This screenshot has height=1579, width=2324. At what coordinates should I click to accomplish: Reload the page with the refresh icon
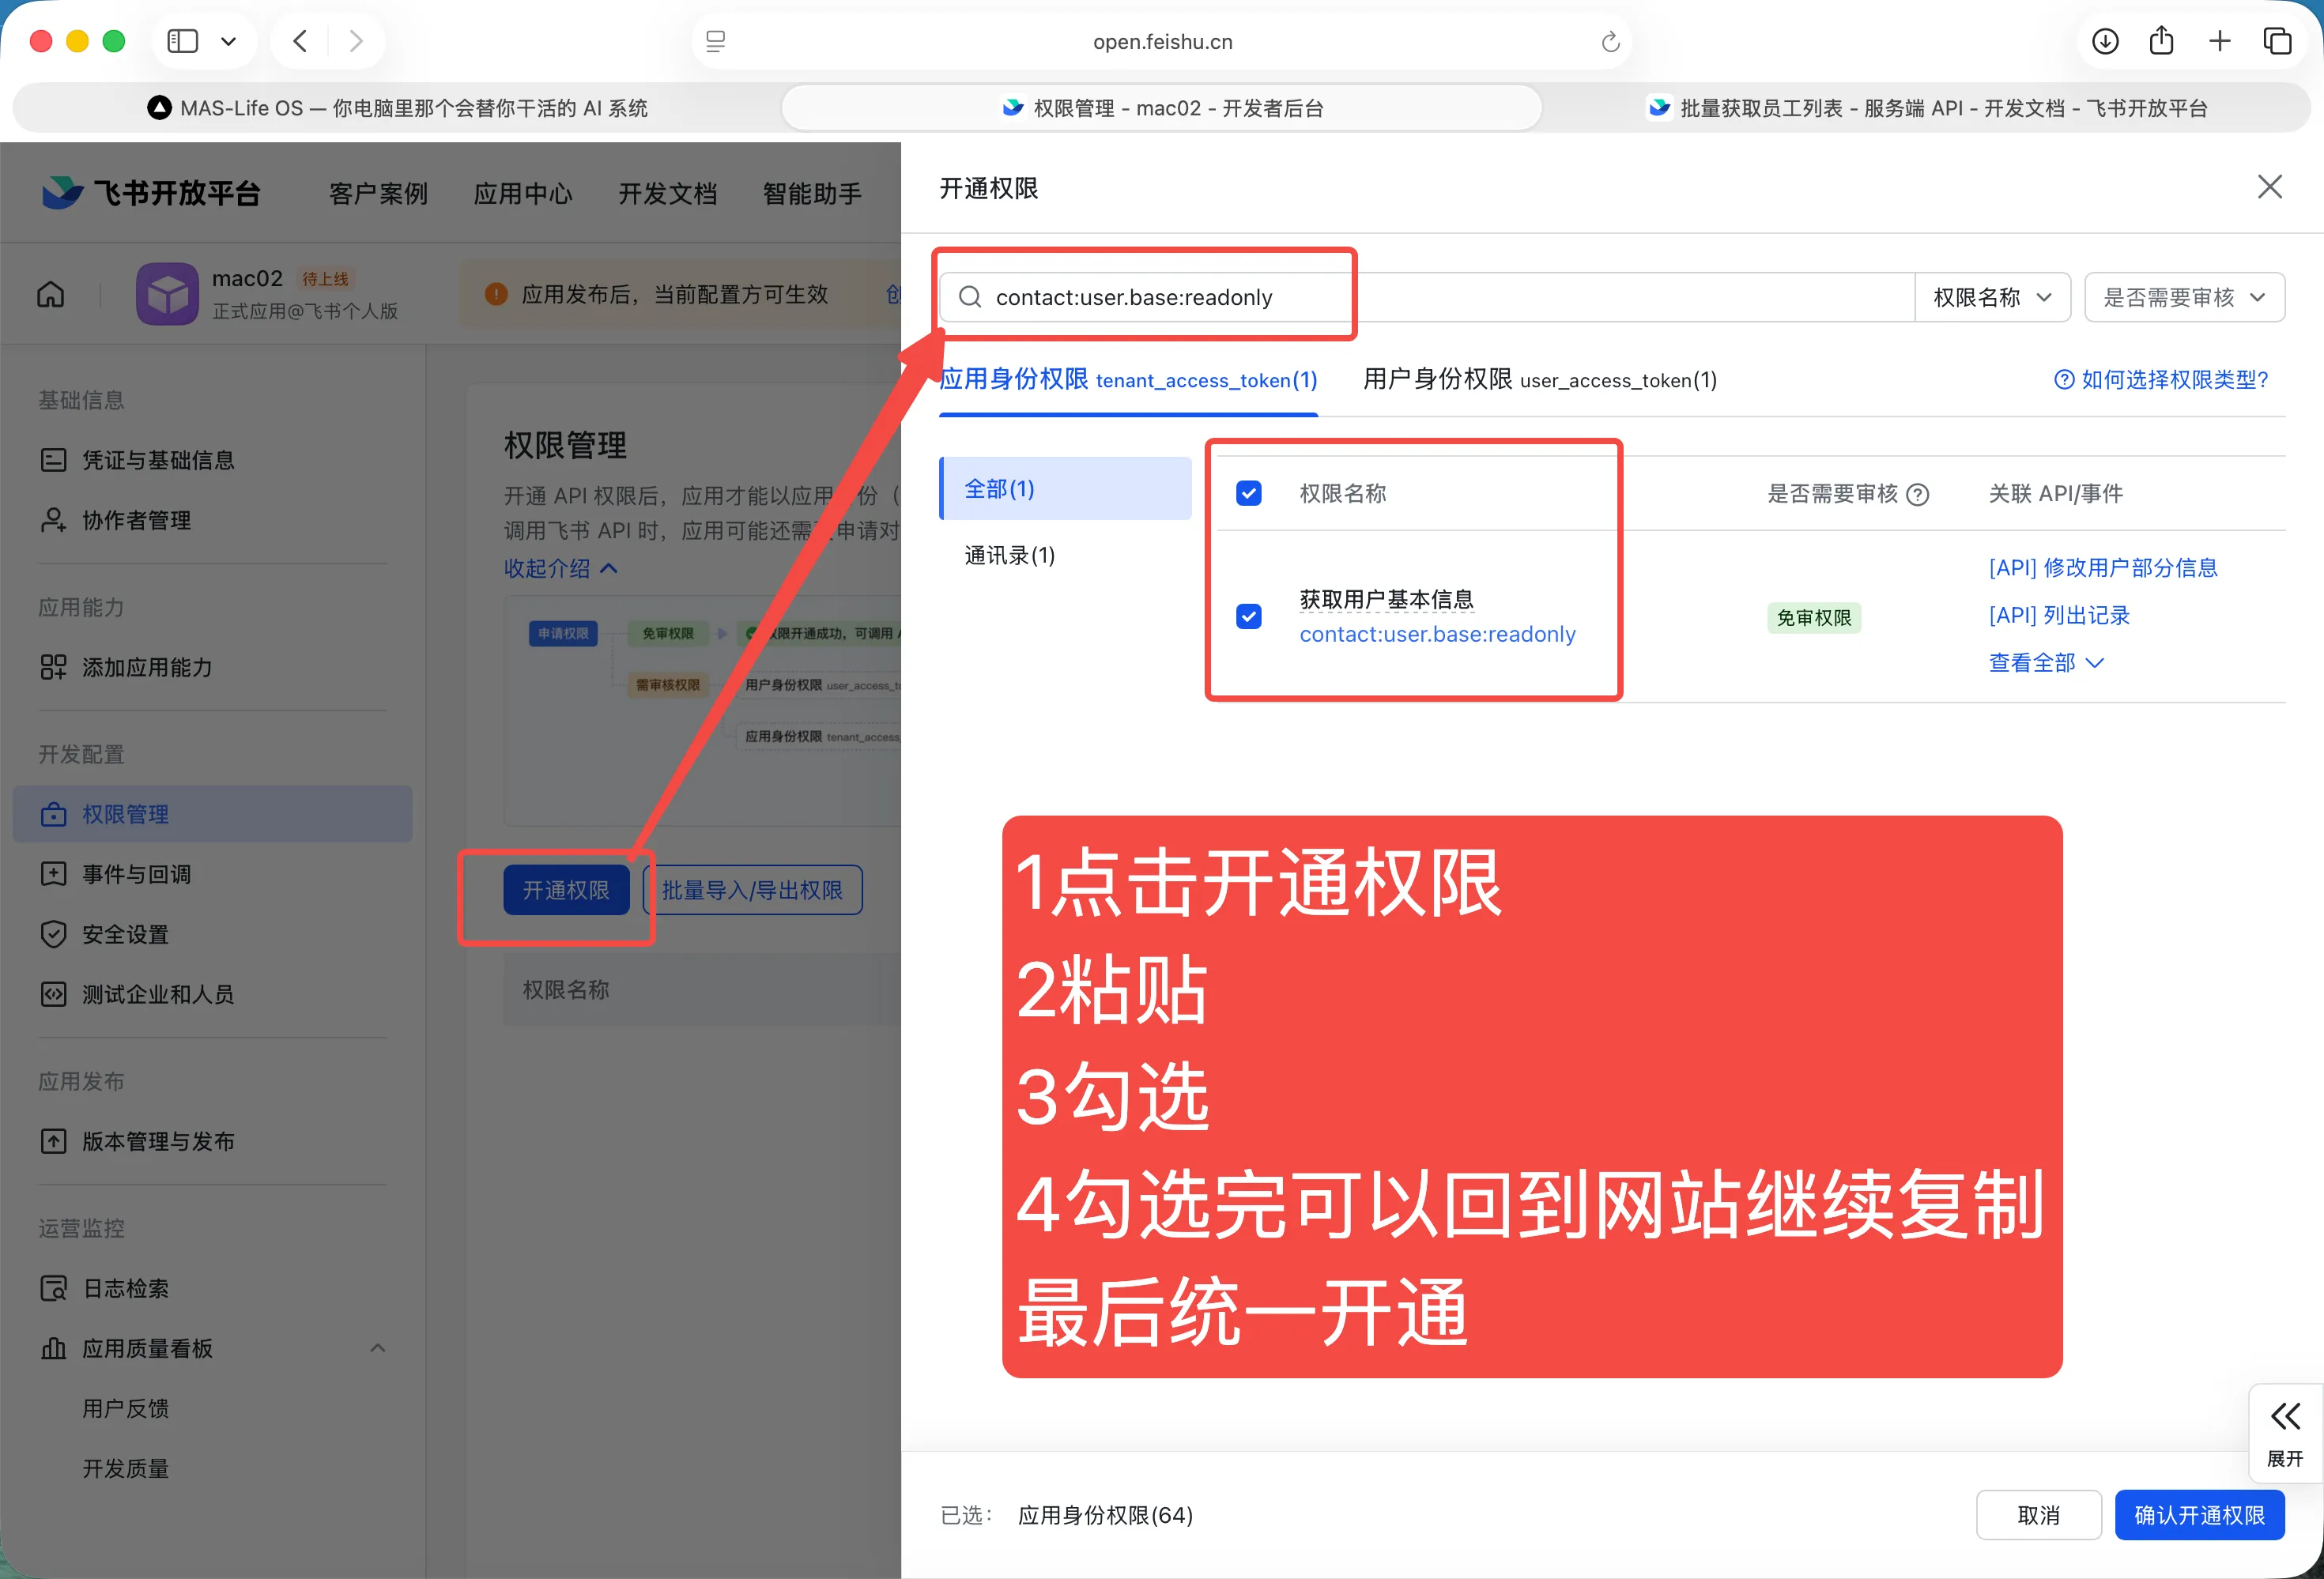point(1609,41)
